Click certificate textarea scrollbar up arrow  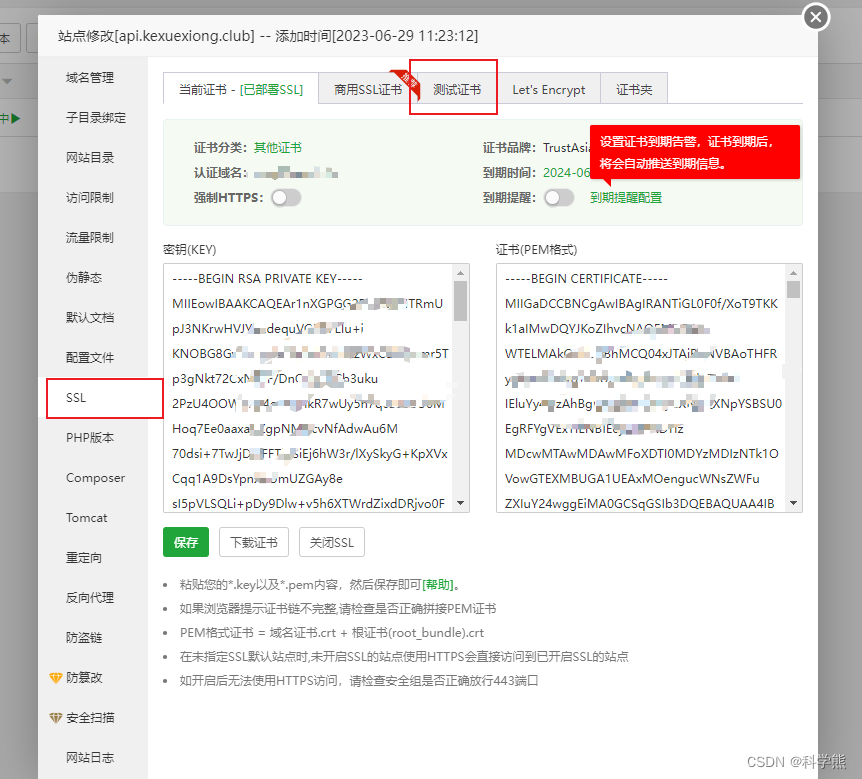point(793,273)
